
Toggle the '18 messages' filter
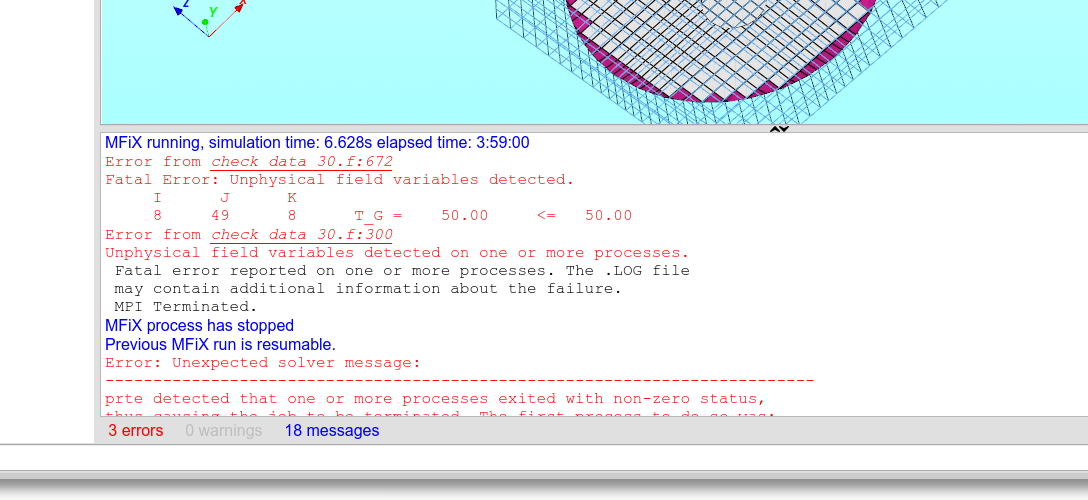(x=332, y=431)
